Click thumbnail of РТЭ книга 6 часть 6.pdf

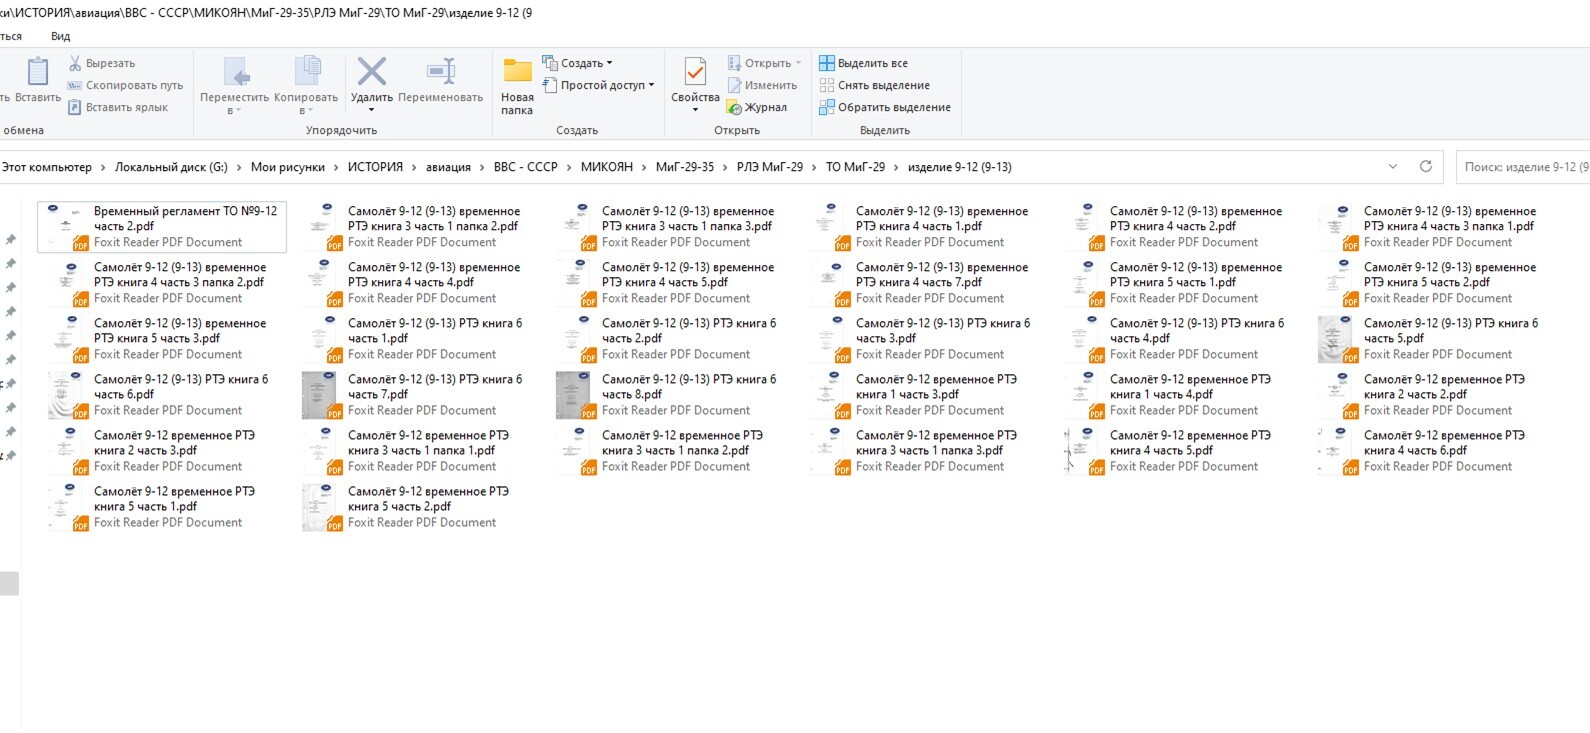(66, 395)
